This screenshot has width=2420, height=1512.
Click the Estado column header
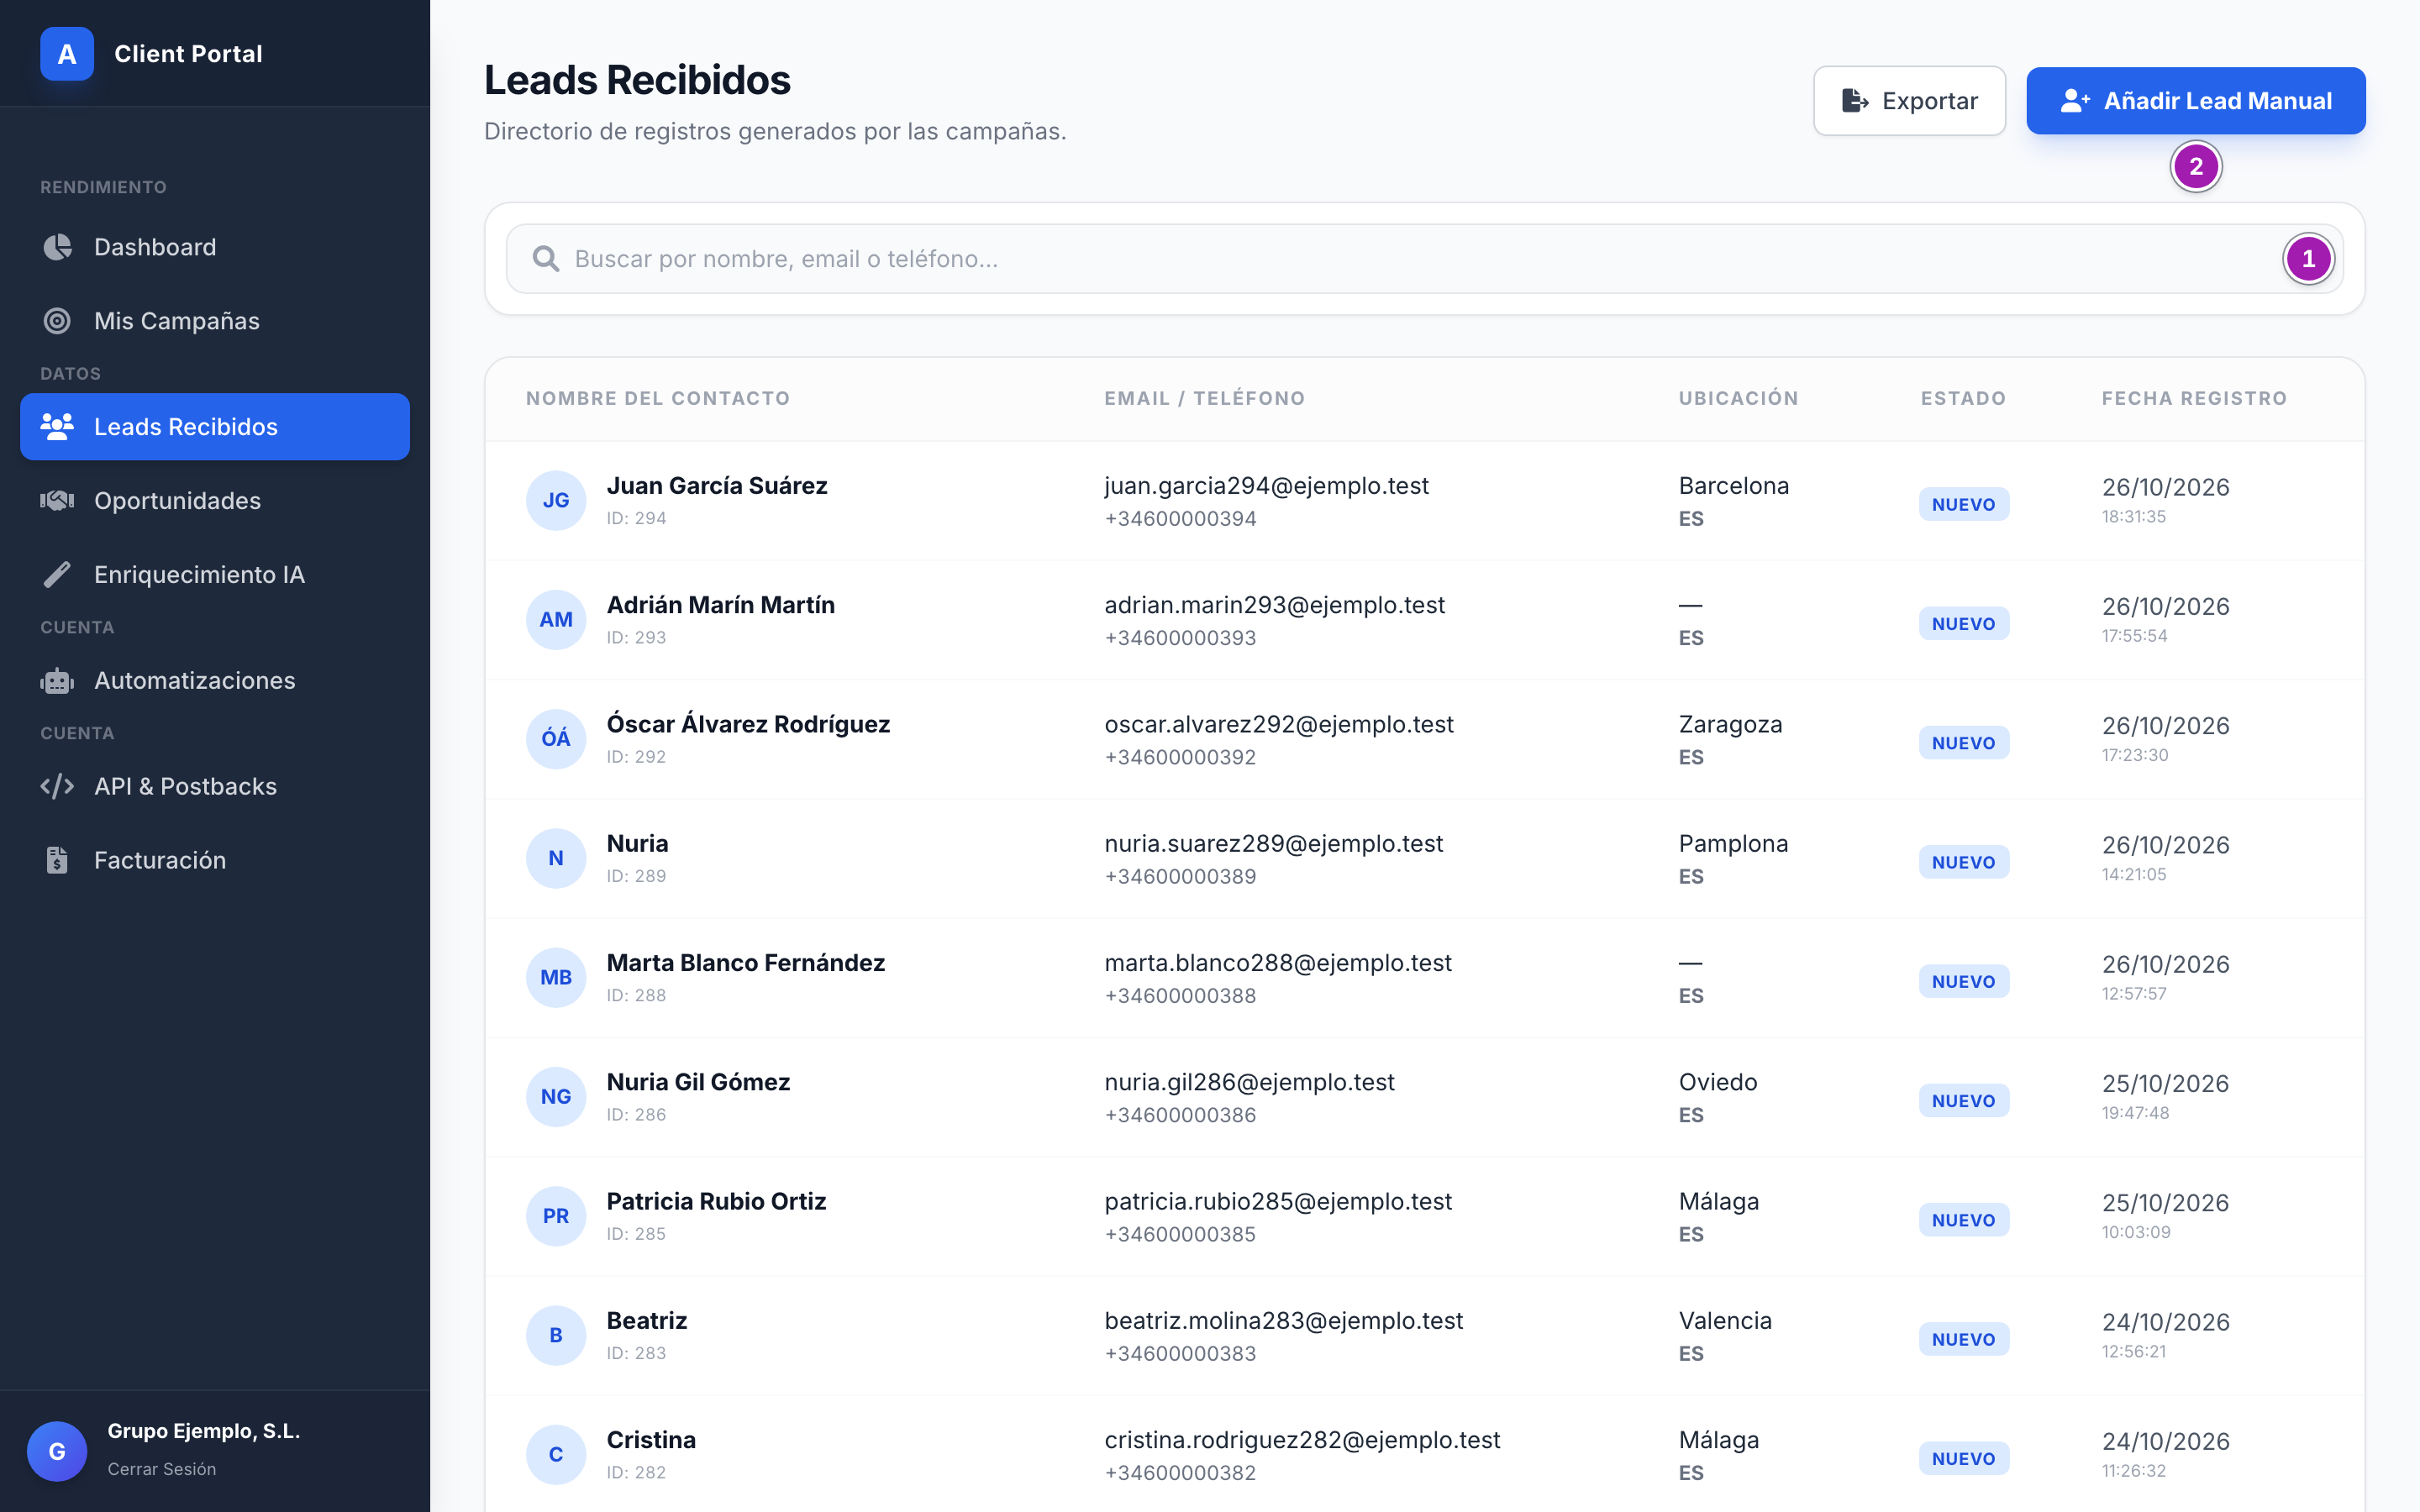pyautogui.click(x=1963, y=398)
